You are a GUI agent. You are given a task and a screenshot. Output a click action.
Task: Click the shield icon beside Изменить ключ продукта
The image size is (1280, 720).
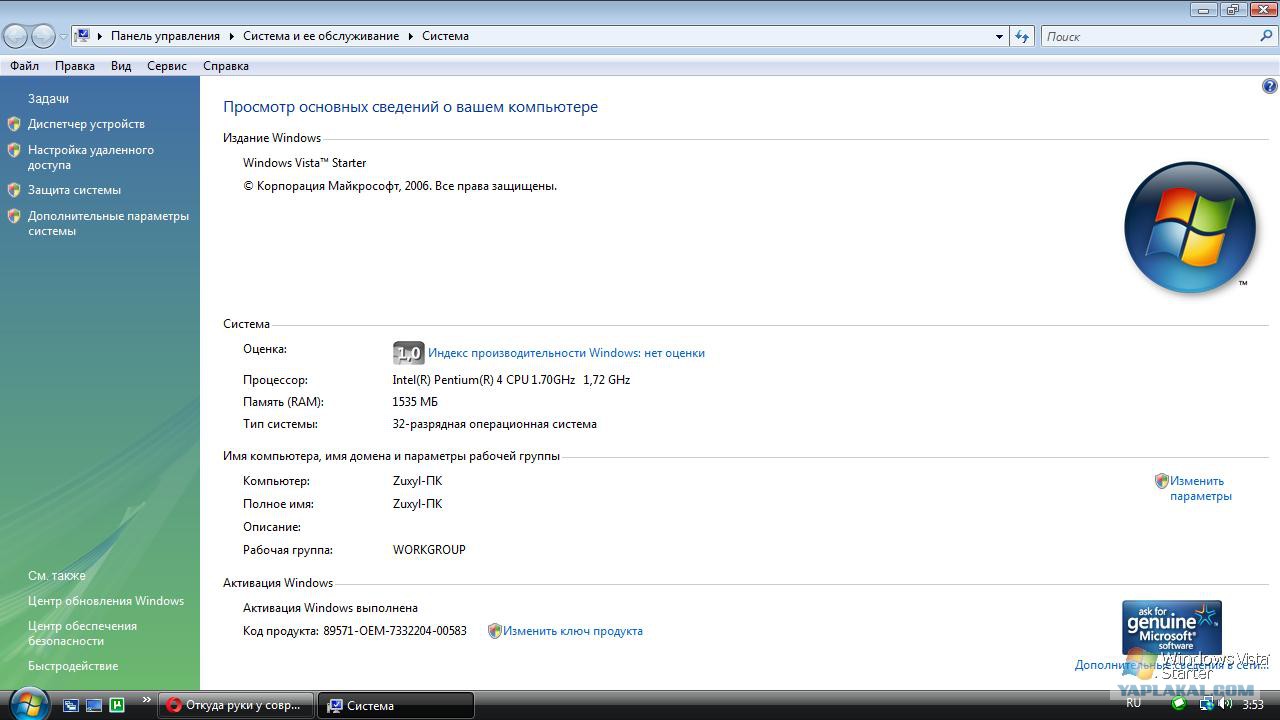[x=494, y=631]
